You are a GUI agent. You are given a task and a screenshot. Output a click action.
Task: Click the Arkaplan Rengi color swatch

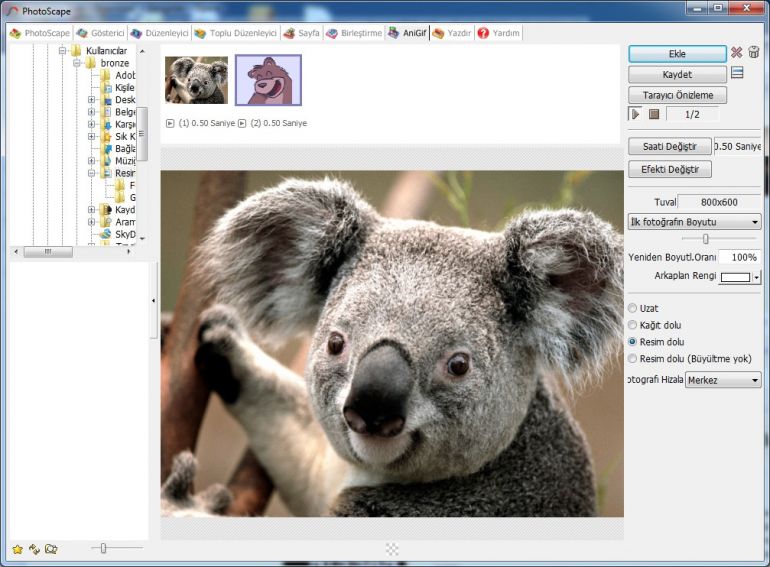(x=735, y=277)
